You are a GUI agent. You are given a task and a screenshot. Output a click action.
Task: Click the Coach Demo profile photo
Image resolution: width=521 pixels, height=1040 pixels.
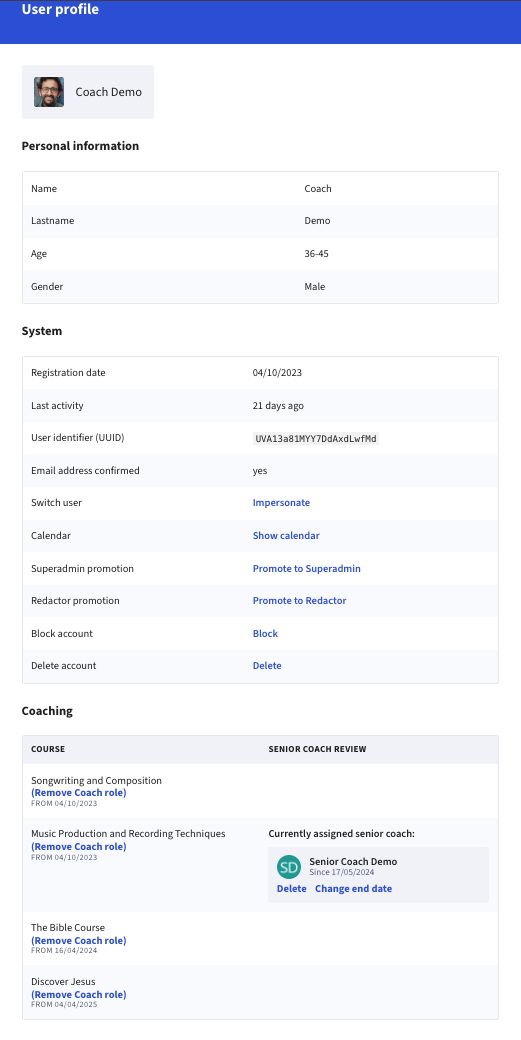[49, 92]
